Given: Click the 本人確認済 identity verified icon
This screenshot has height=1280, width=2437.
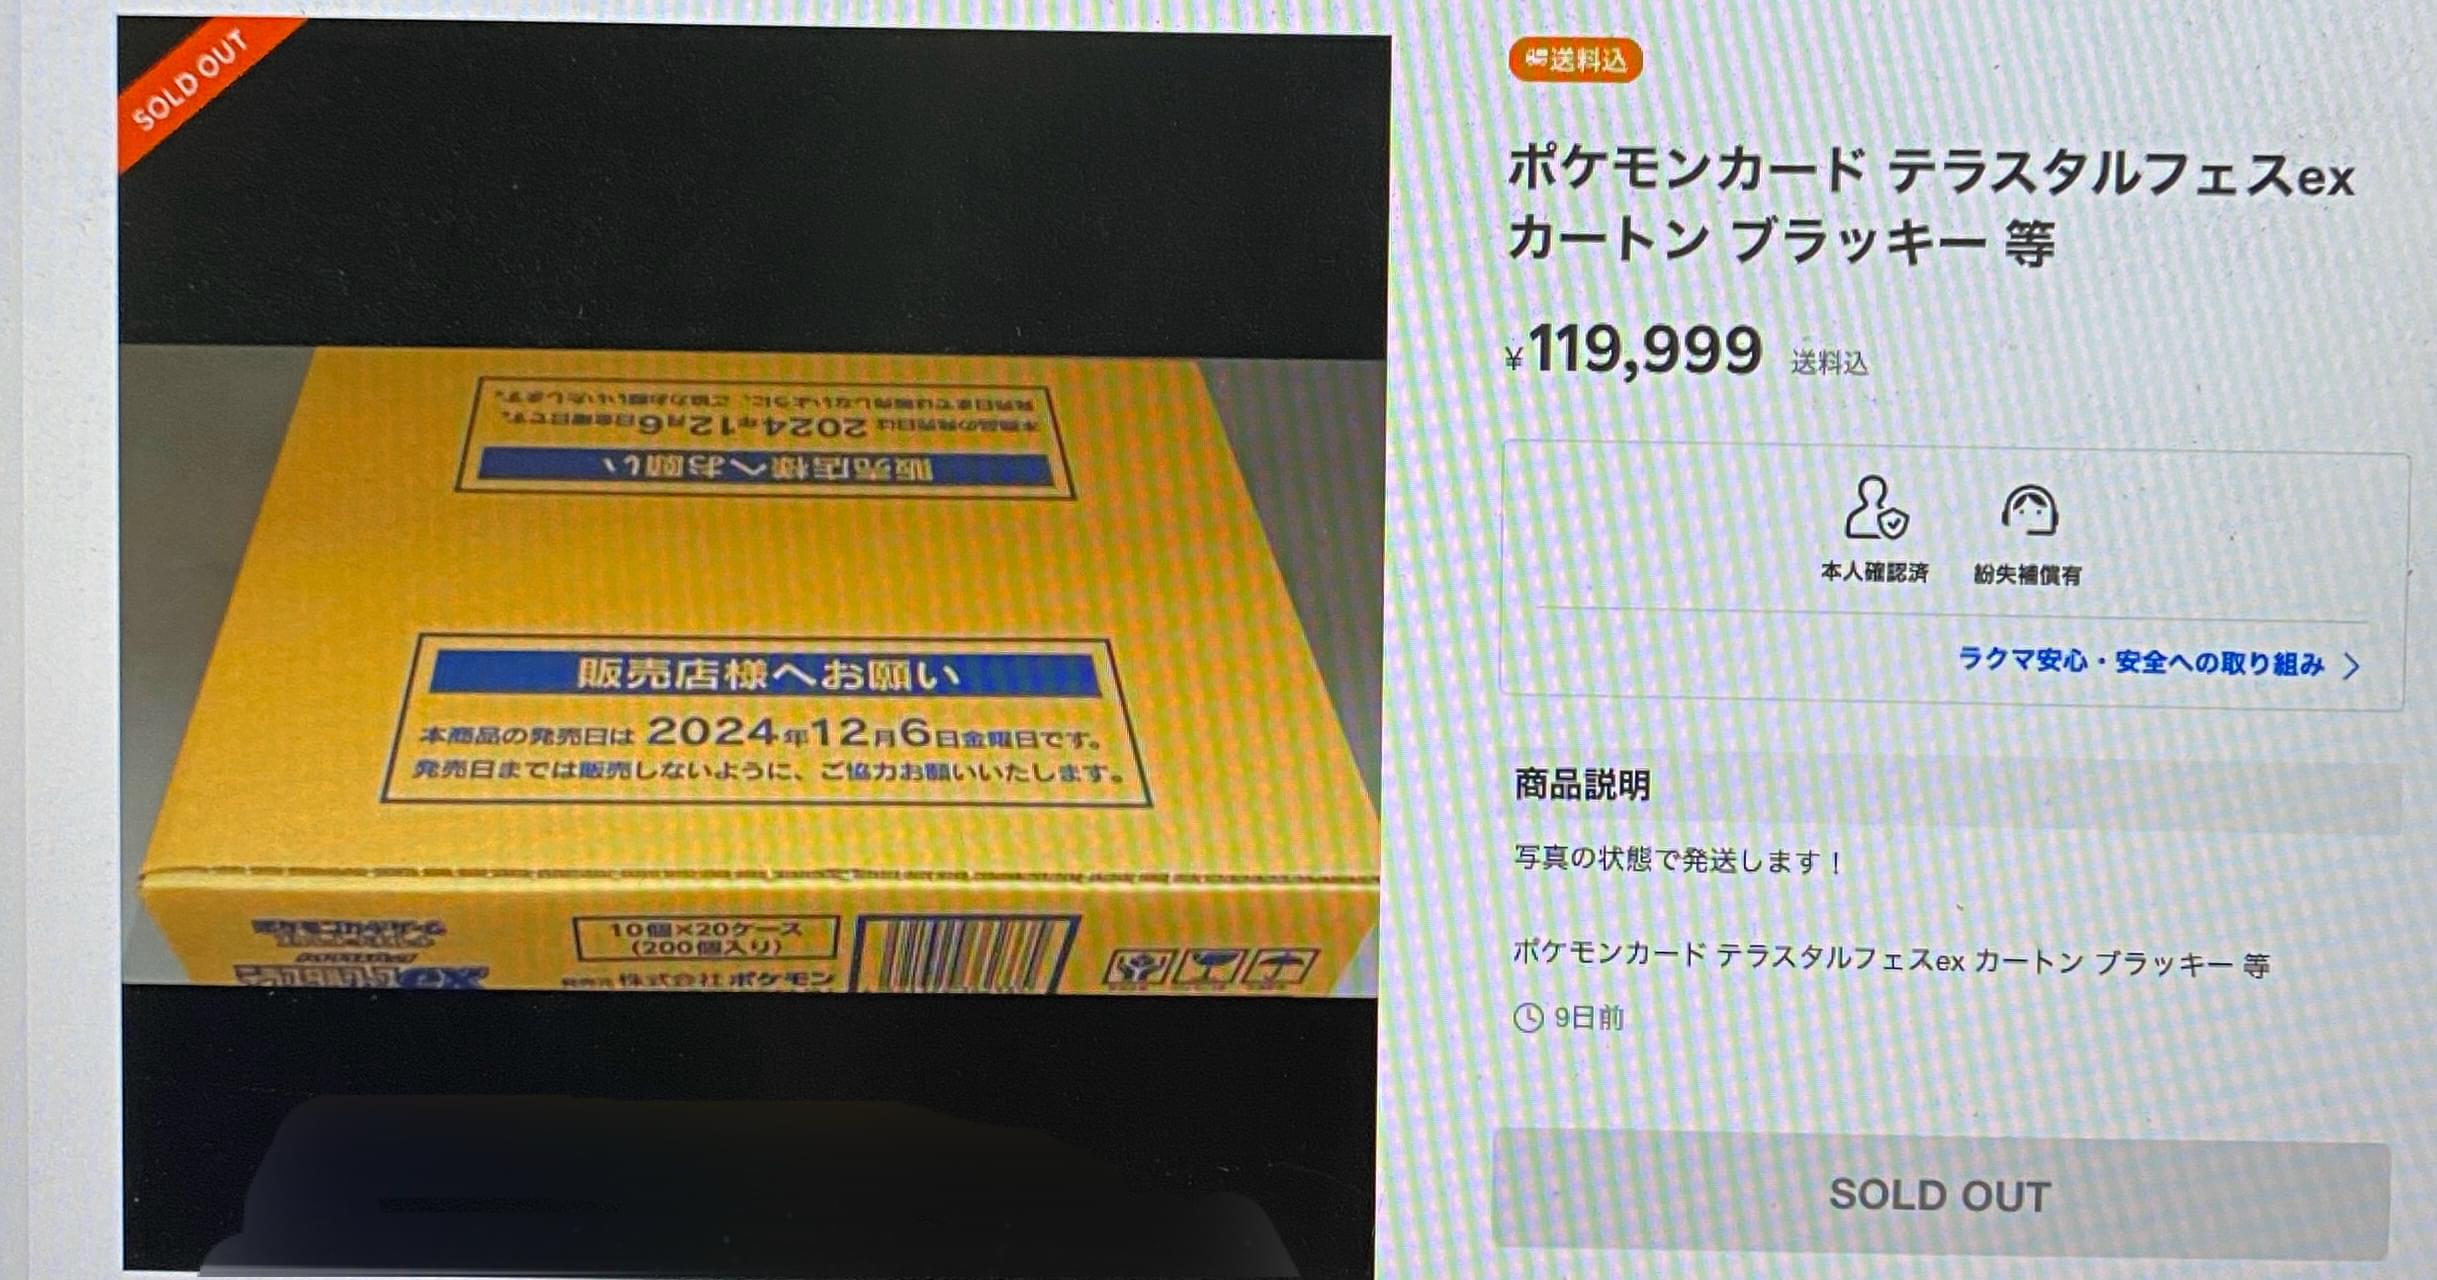Looking at the screenshot, I should coord(1876,508).
